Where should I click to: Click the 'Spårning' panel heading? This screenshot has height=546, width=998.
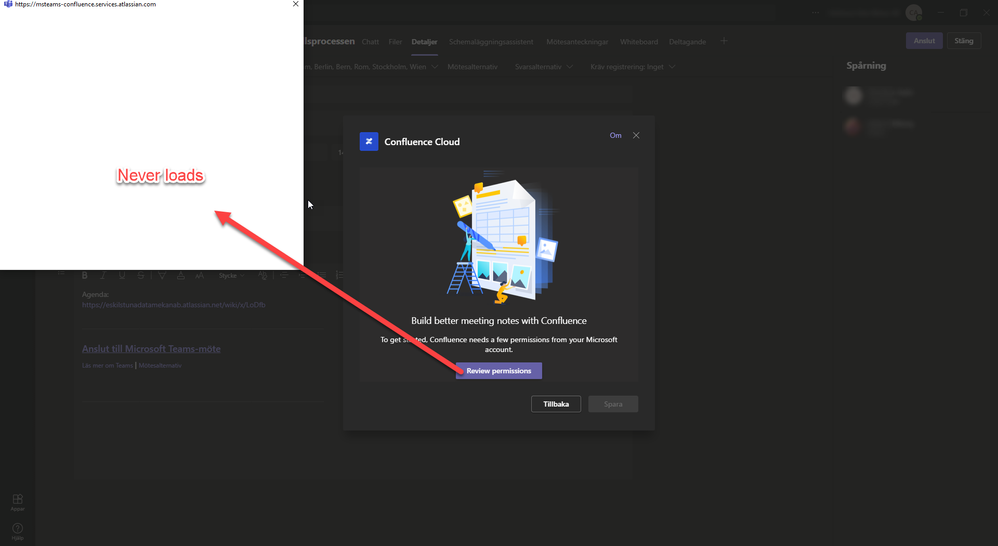[866, 66]
